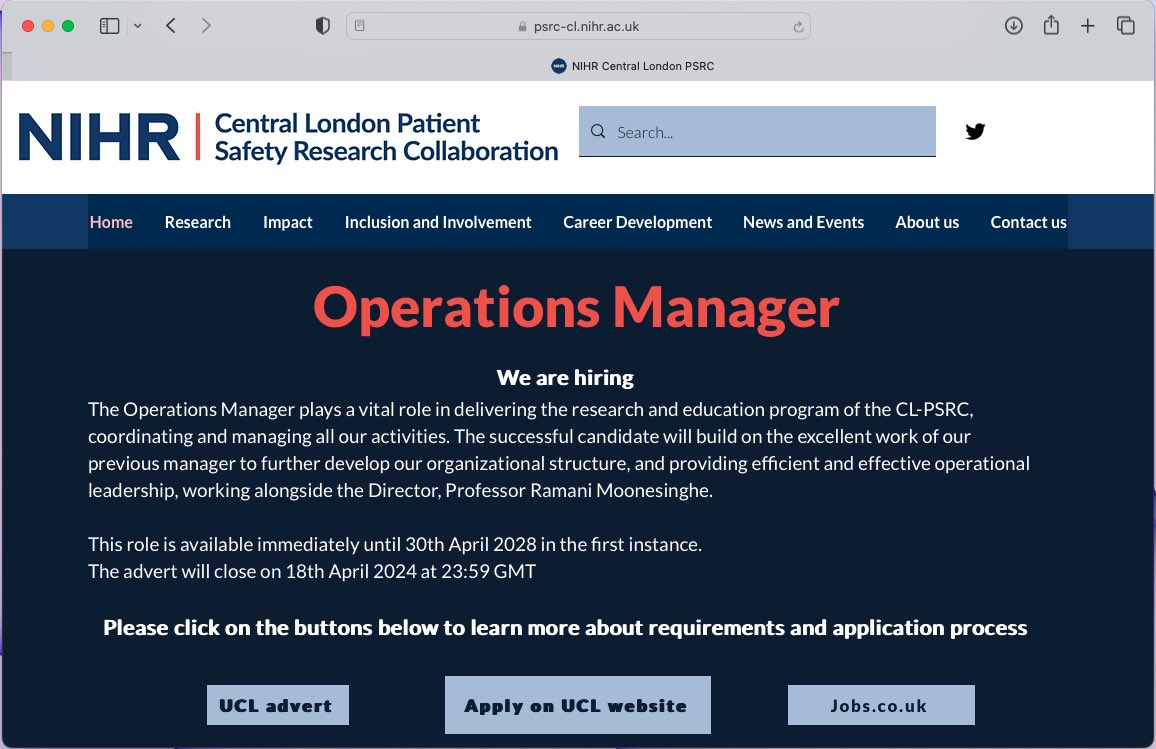Select the magnifying glass search icon
Viewport: 1156px width, 749px height.
pos(598,131)
